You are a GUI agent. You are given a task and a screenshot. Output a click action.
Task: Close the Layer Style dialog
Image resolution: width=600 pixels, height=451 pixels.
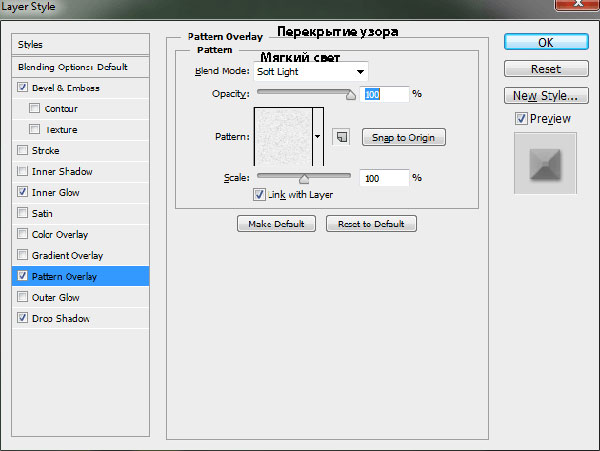click(577, 5)
